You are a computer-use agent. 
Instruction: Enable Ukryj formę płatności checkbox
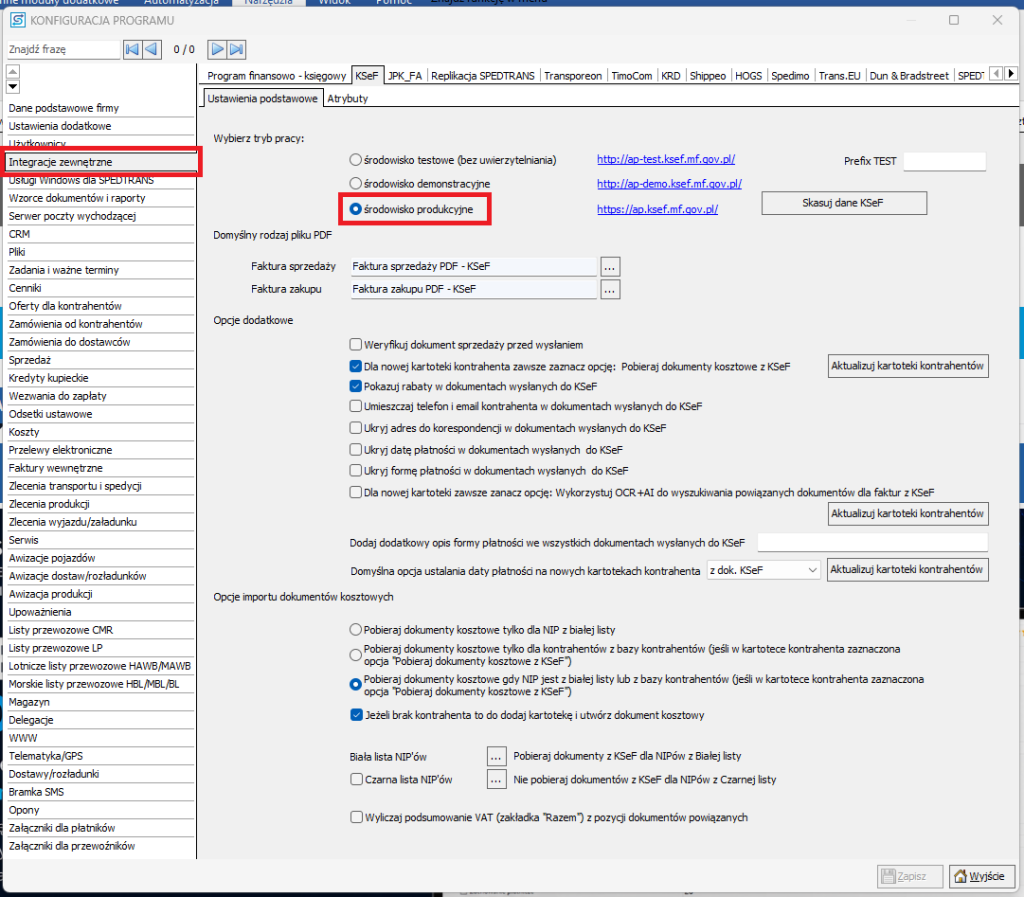(x=356, y=470)
